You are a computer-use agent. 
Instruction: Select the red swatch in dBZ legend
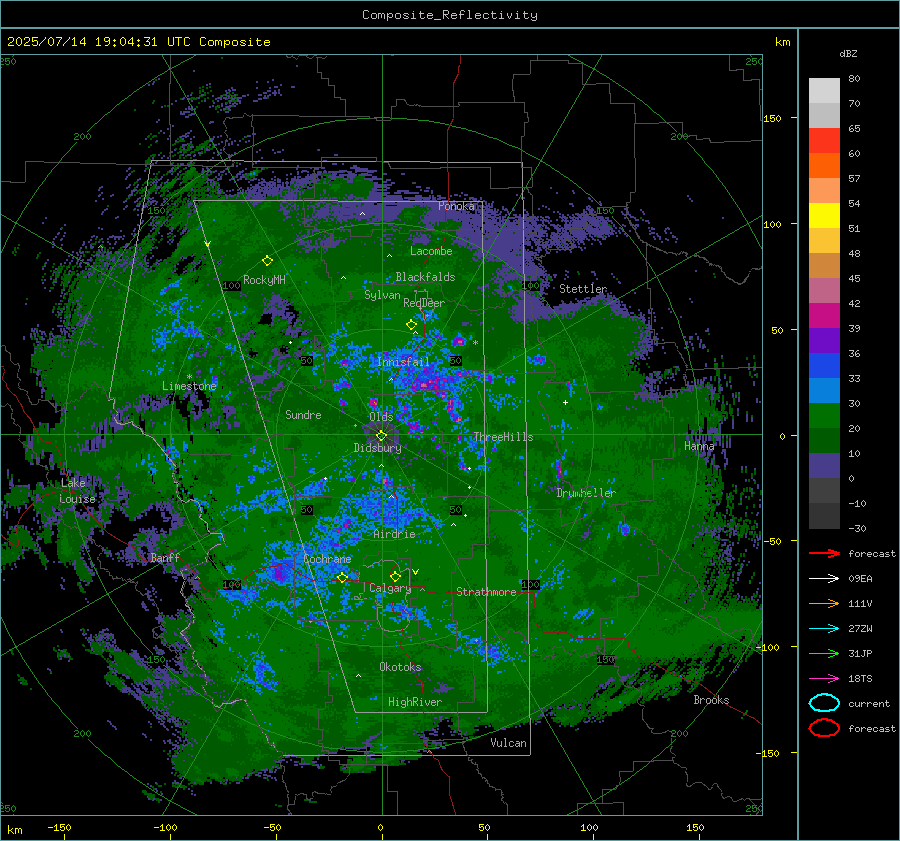pos(824,140)
